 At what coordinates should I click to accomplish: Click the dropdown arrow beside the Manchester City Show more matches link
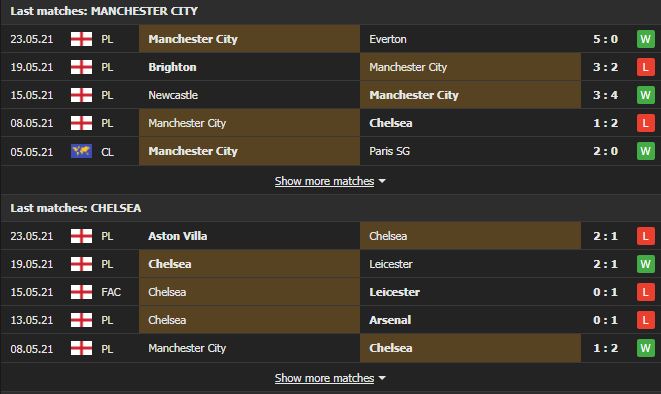click(x=382, y=181)
